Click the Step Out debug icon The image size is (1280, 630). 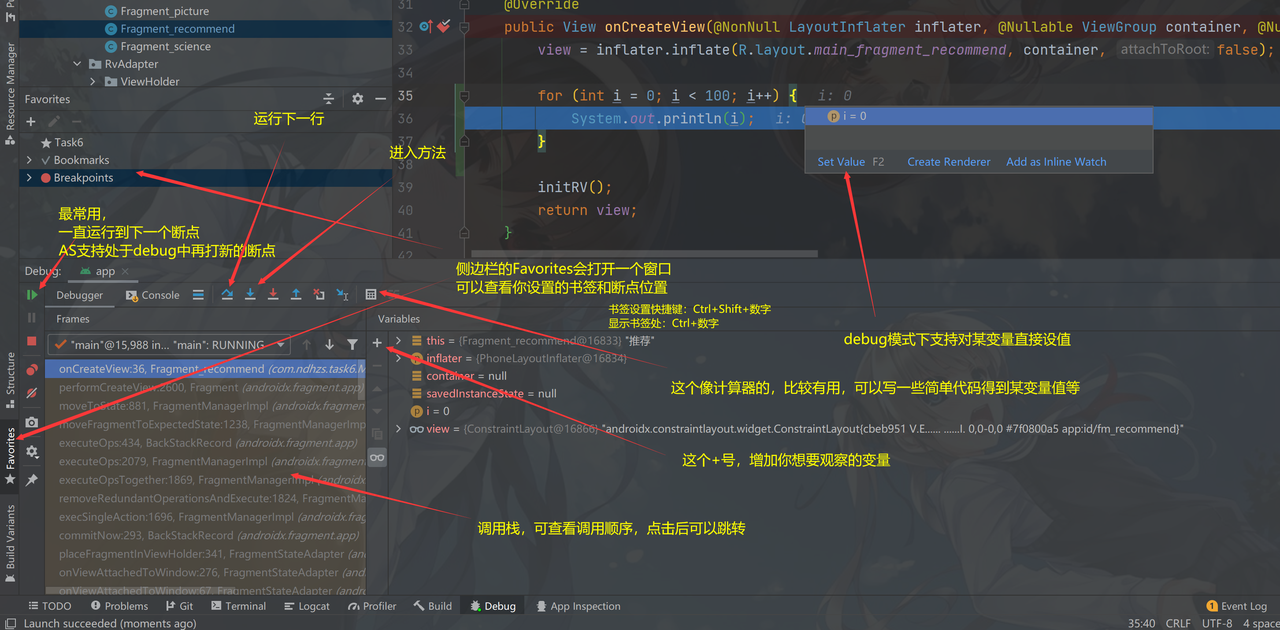tap(296, 295)
